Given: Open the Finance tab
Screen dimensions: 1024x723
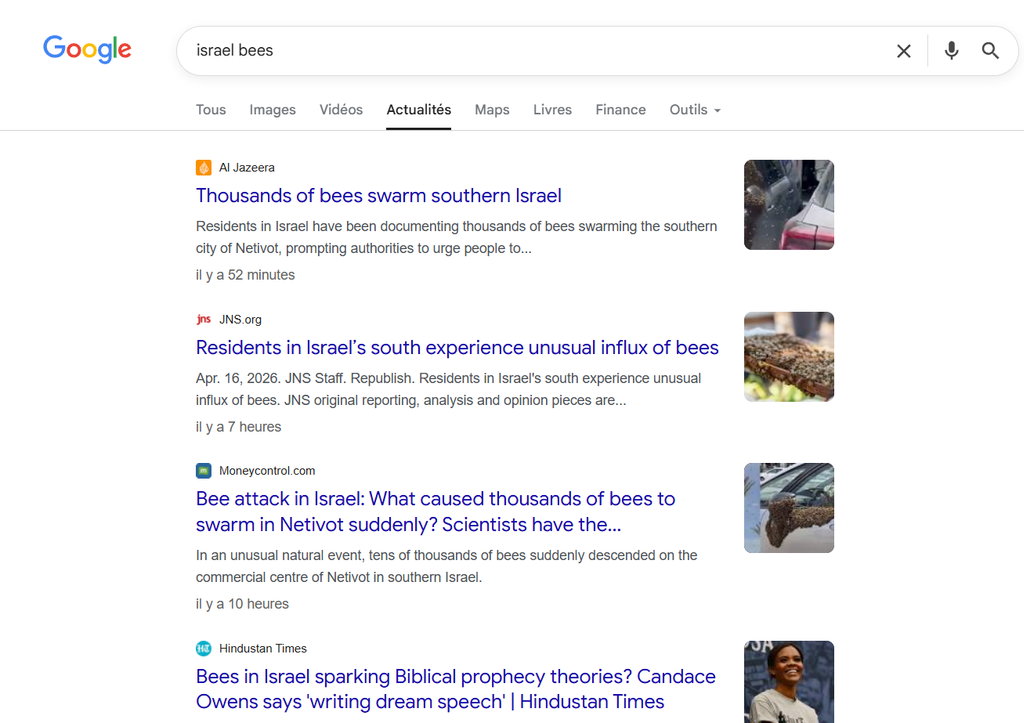Looking at the screenshot, I should pyautogui.click(x=620, y=110).
